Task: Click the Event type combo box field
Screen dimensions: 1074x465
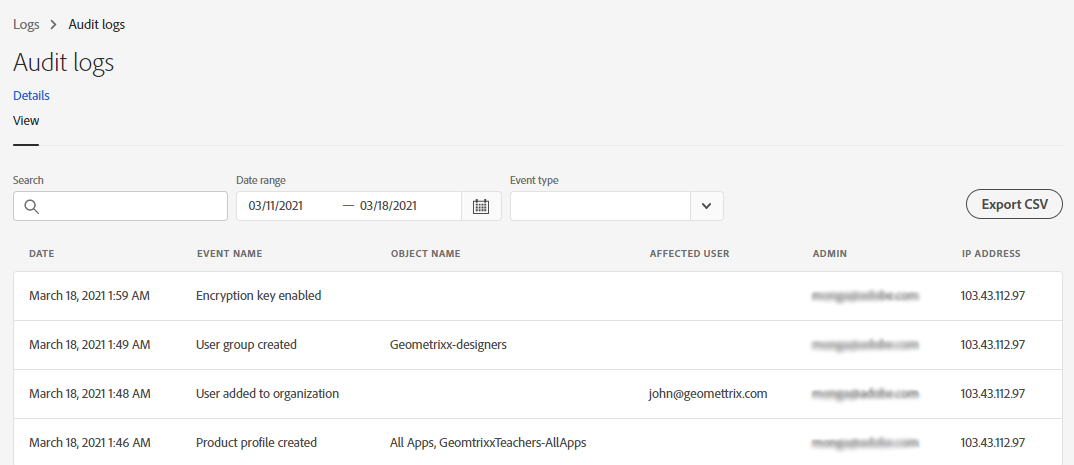Action: pyautogui.click(x=600, y=206)
